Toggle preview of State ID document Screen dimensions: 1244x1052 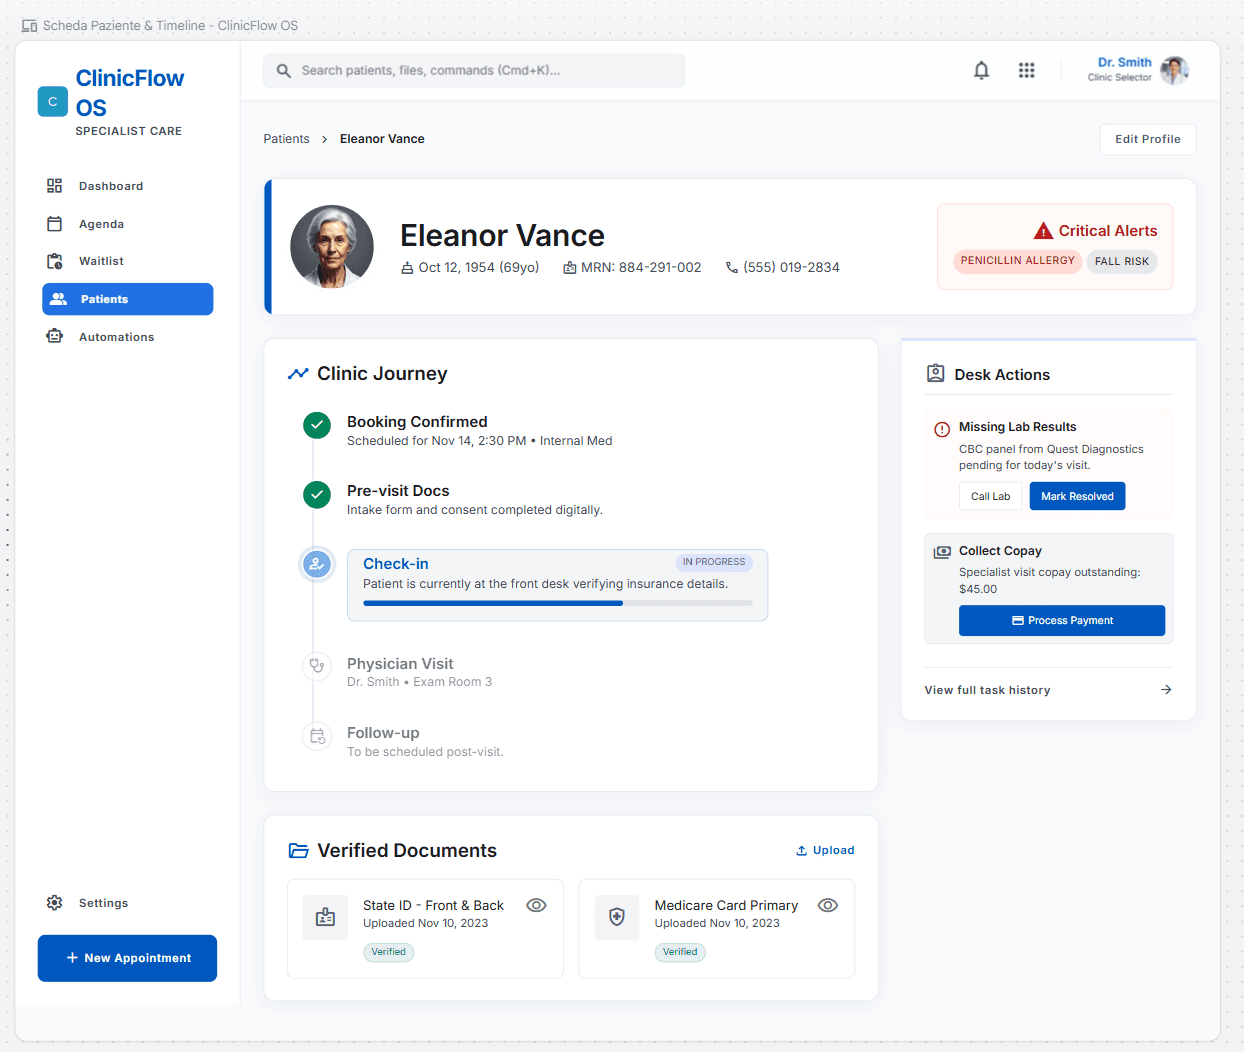536,905
